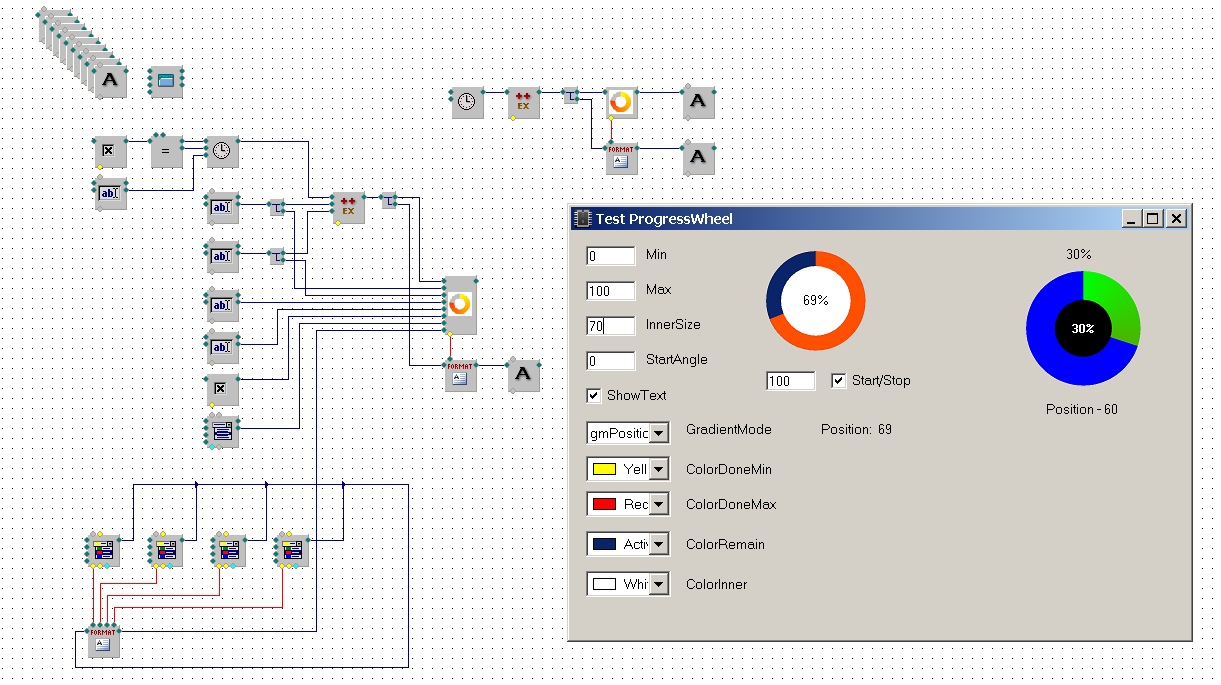Select the edit box element wired to the upper L node
The height and width of the screenshot is (685, 1221).
coord(222,207)
